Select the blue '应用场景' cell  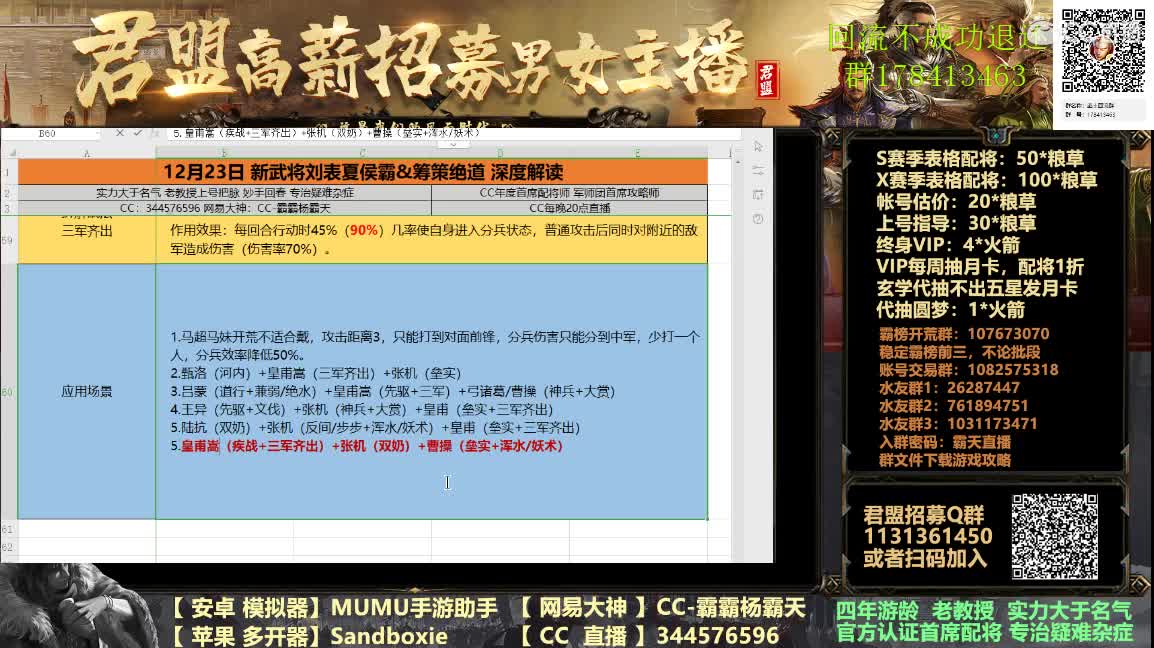click(x=87, y=392)
